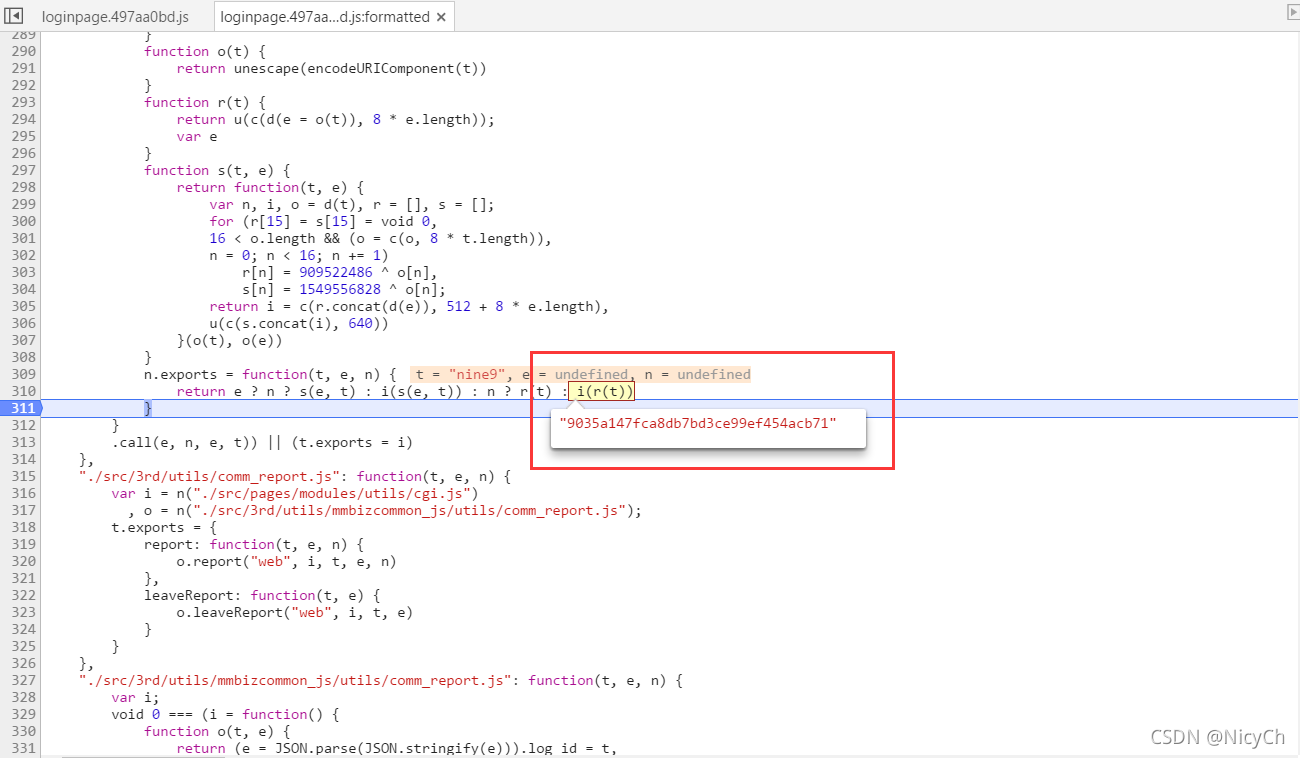Image resolution: width=1300 pixels, height=758 pixels.
Task: Add breakpoint at line number 306
Action: 23,323
